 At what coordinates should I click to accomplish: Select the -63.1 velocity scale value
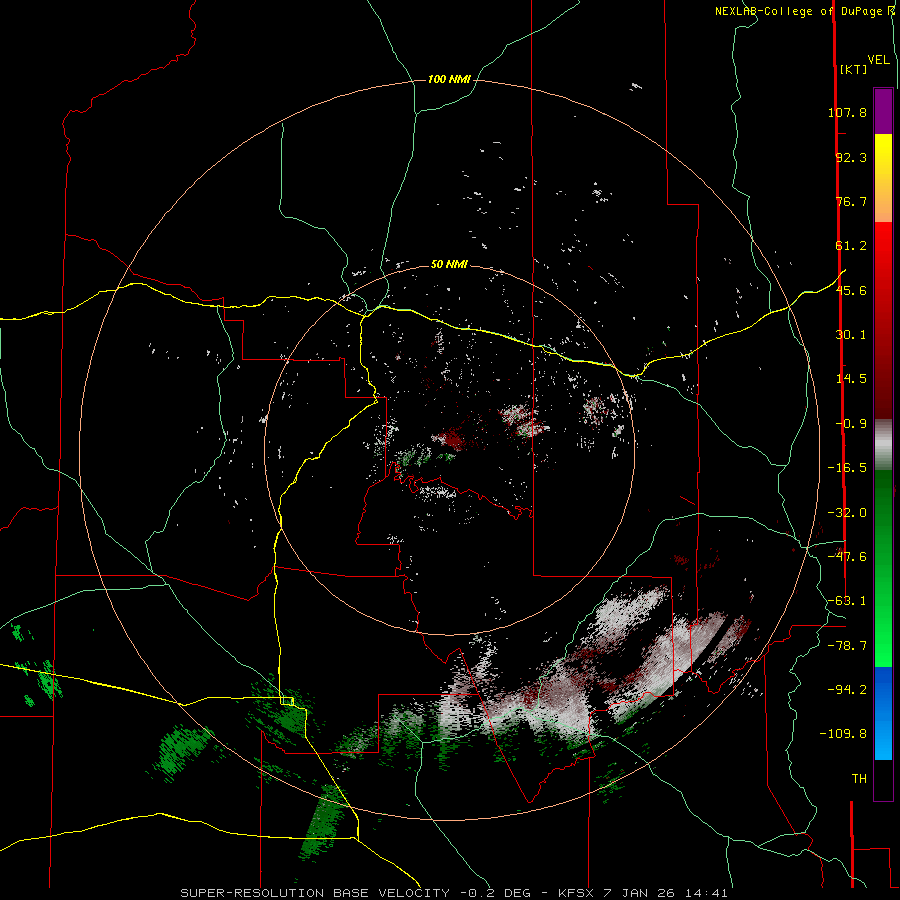847,601
